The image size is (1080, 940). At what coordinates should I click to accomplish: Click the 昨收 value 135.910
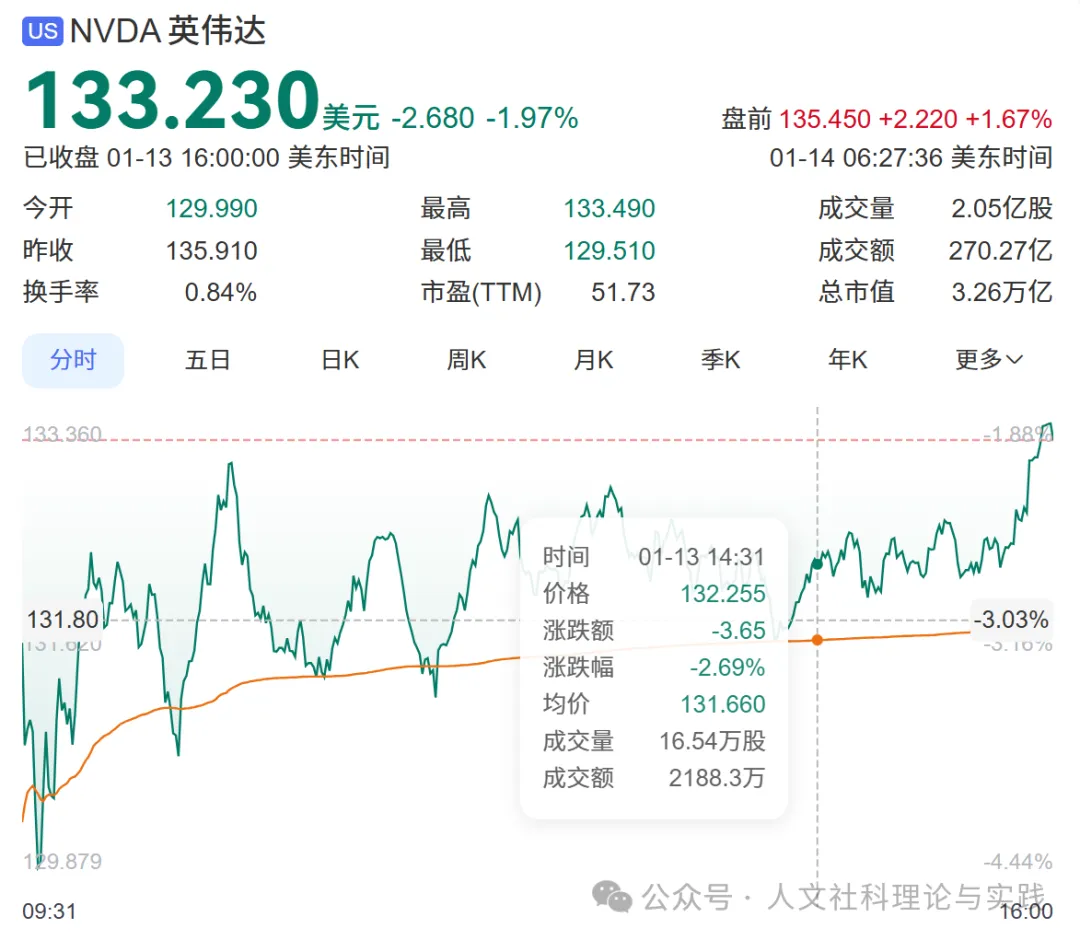click(211, 251)
